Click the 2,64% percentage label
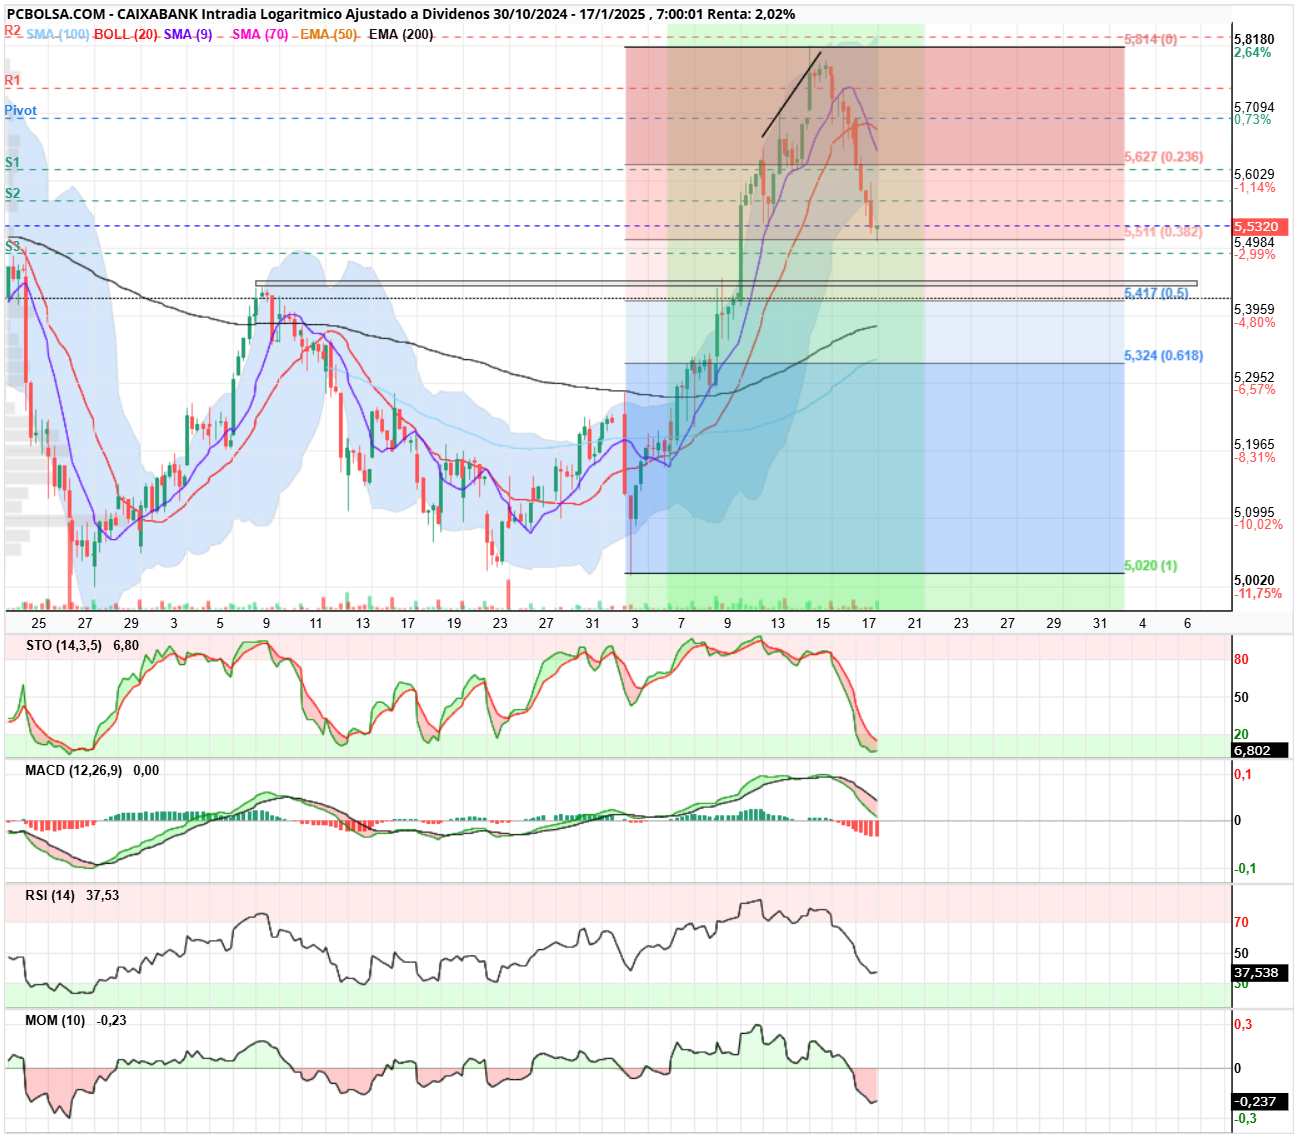Screen dimensions: 1298x1138 click(x=1253, y=52)
